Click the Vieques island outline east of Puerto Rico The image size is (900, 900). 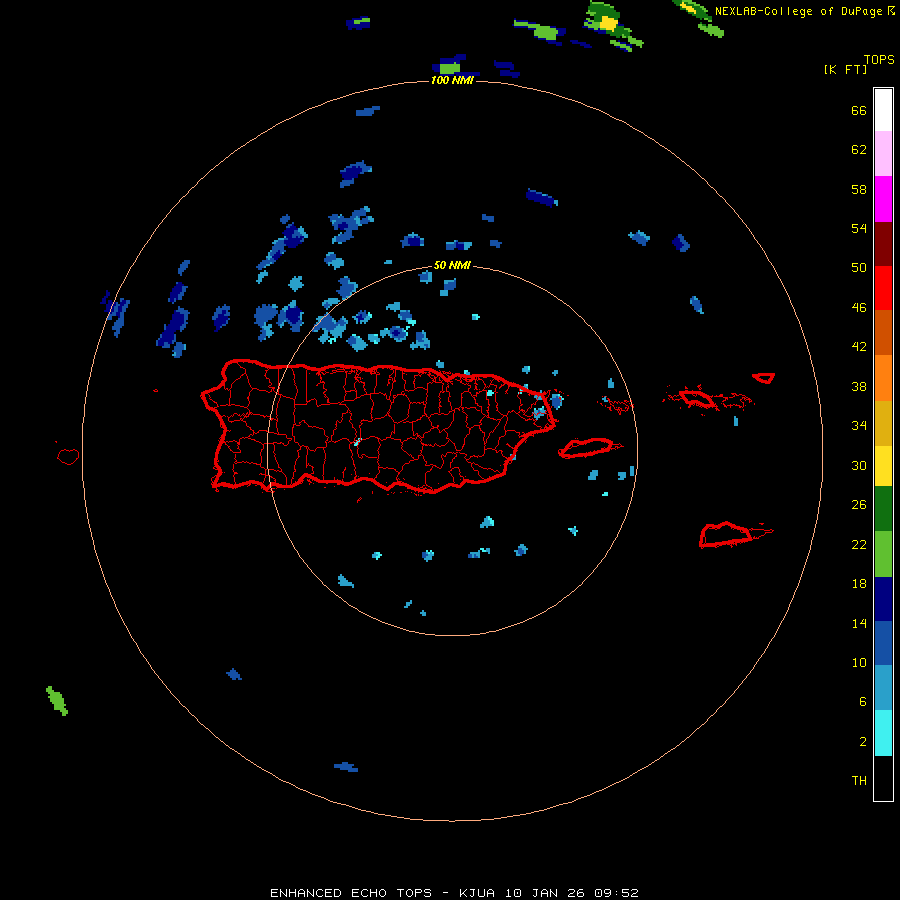click(589, 447)
